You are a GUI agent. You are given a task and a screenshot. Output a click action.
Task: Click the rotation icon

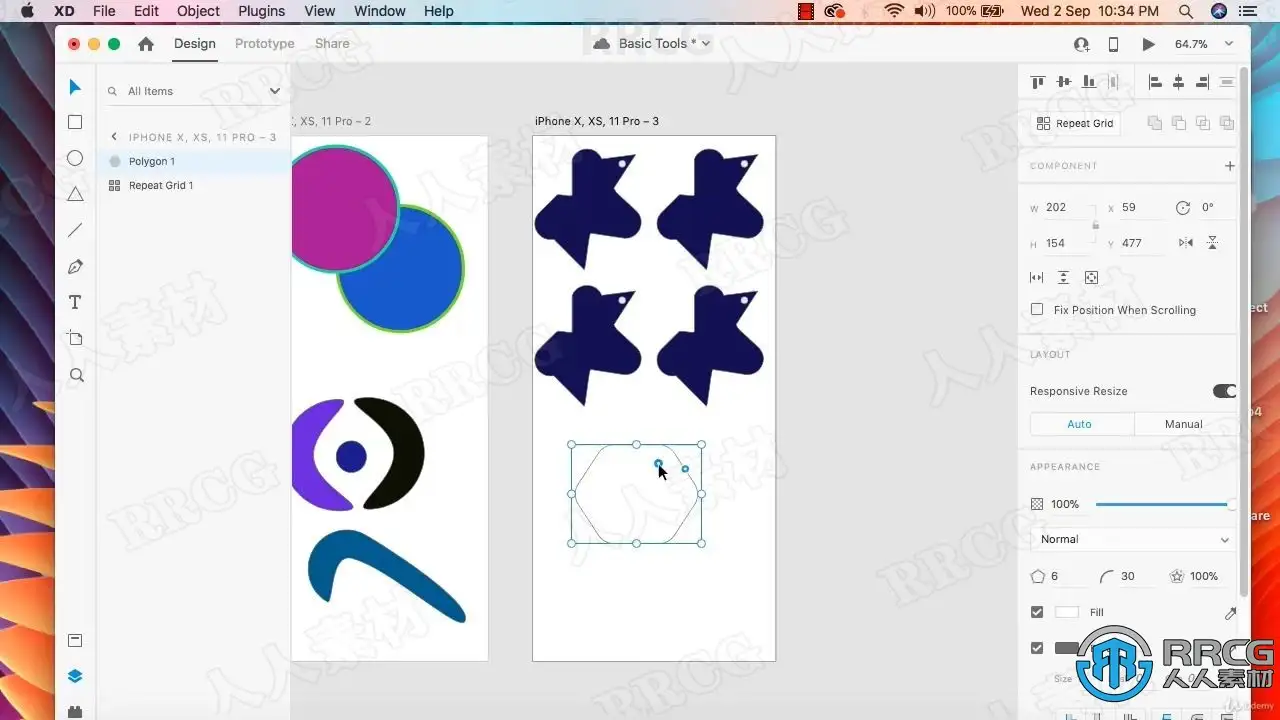coord(1183,208)
